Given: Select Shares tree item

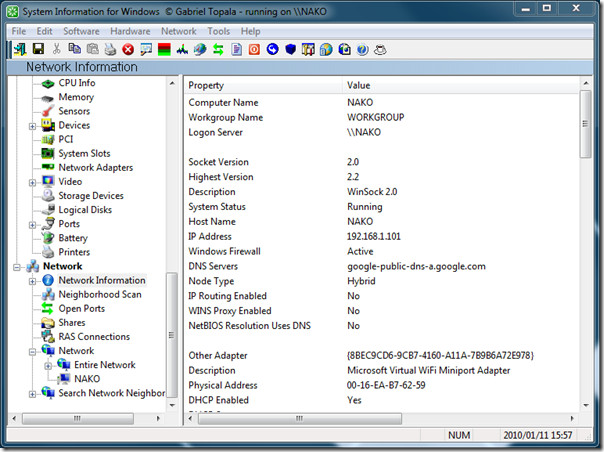Looking at the screenshot, I should [x=72, y=323].
